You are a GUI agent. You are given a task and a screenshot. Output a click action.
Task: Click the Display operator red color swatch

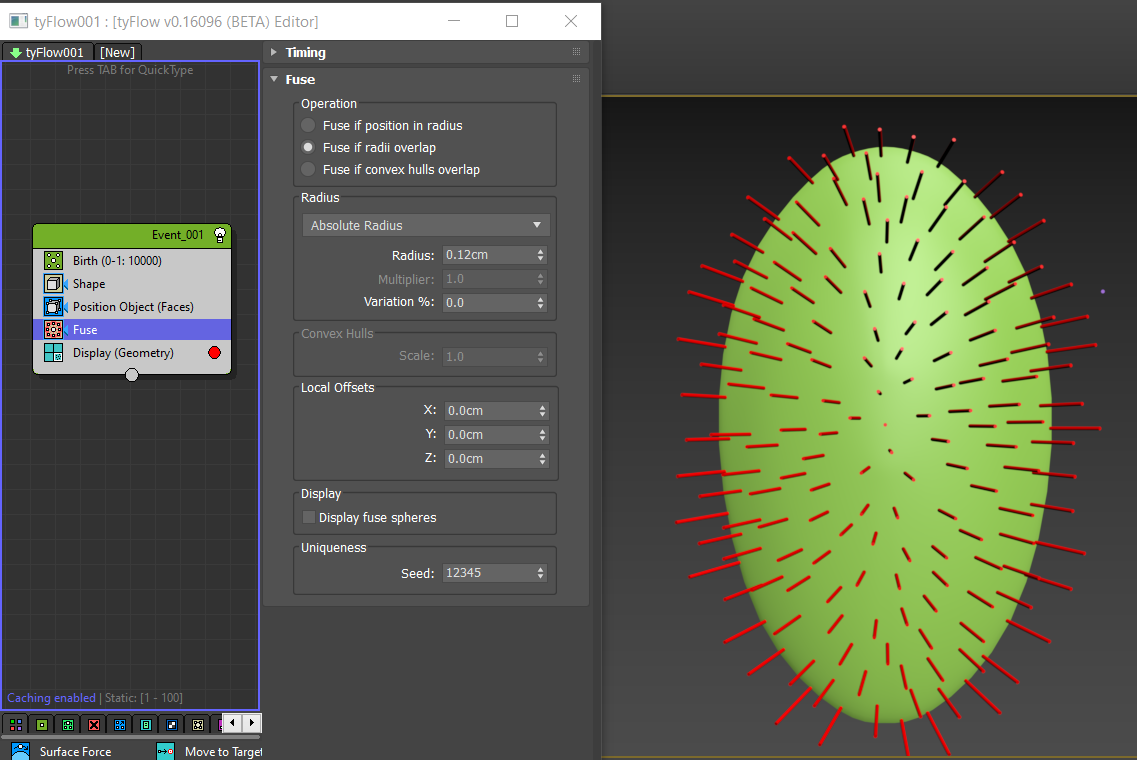point(213,353)
